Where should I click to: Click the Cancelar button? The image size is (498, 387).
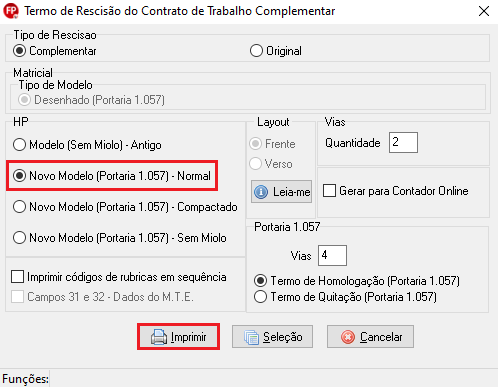coord(370,337)
